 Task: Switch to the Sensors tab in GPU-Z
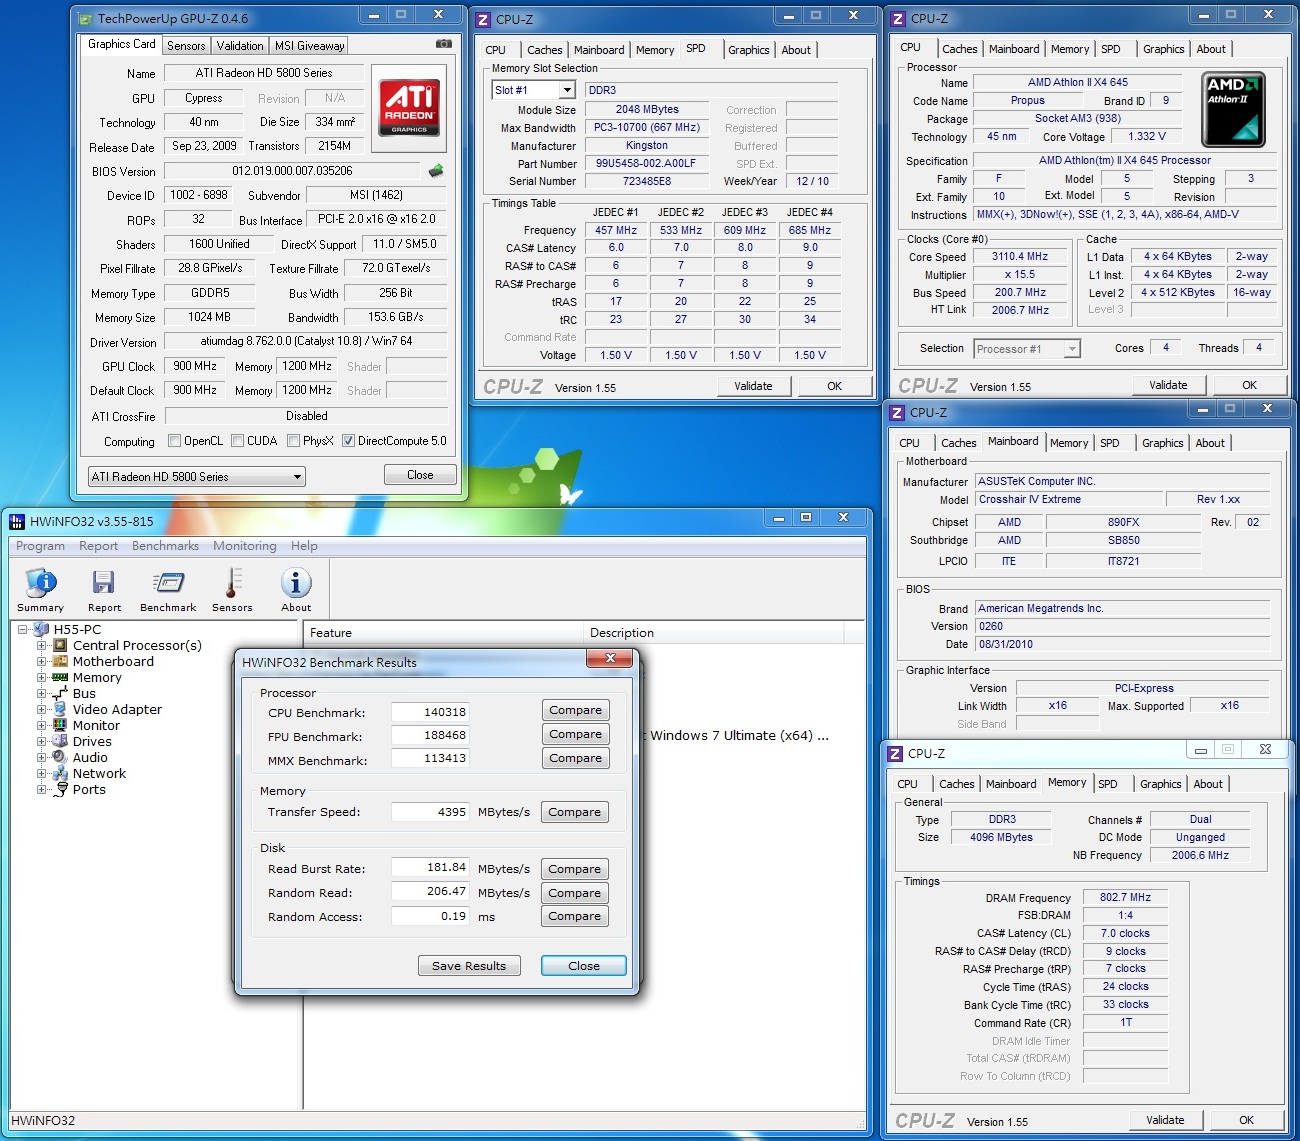point(186,46)
